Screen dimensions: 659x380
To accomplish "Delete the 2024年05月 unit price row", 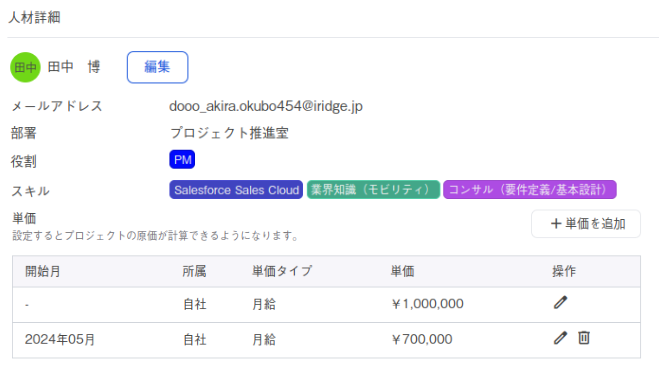I will pyautogui.click(x=584, y=338).
